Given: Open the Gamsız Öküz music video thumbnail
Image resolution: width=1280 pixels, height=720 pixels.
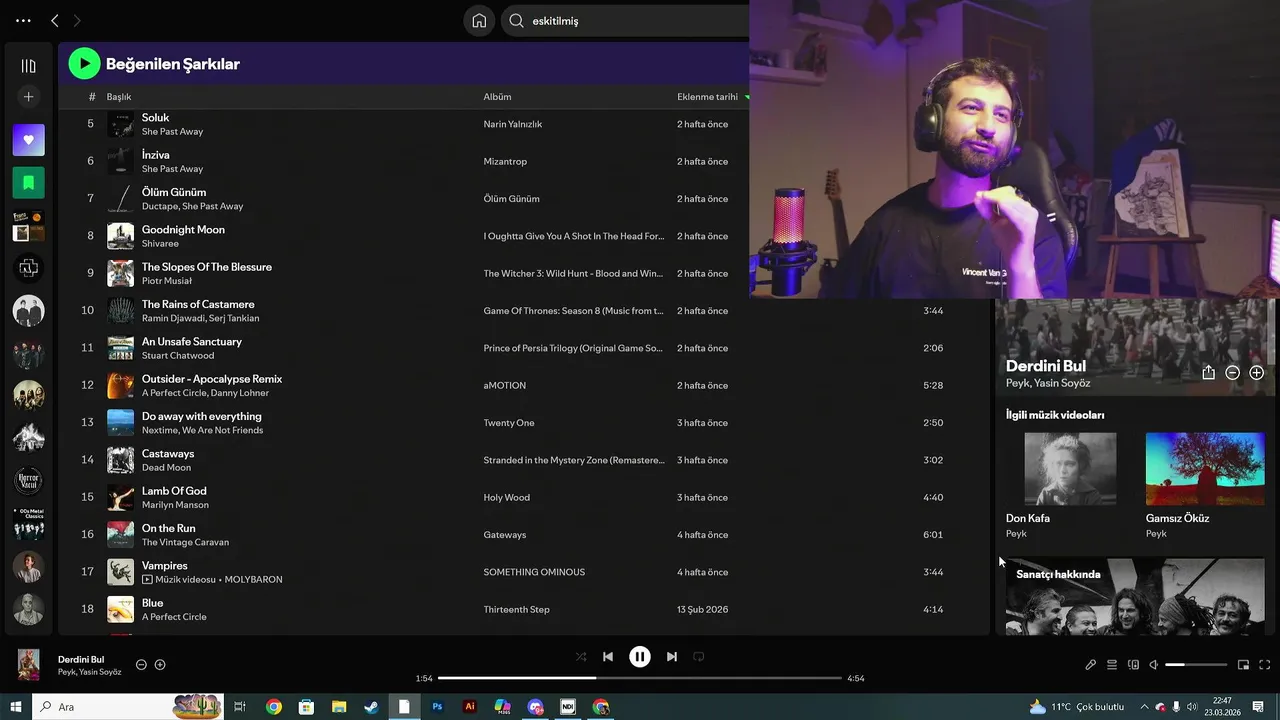Looking at the screenshot, I should tap(1205, 468).
